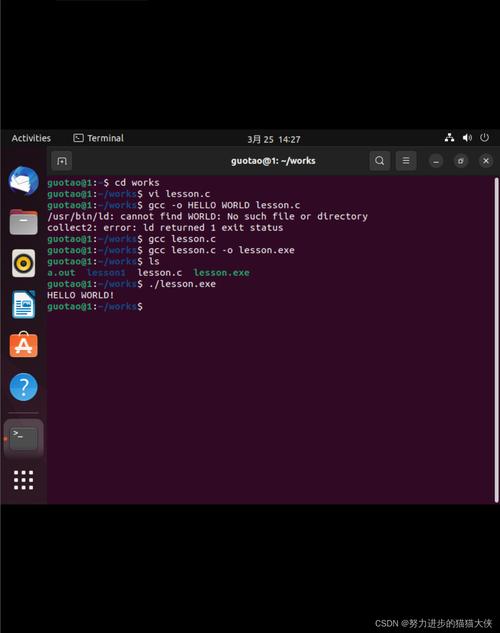The image size is (500, 633).
Task: Click the network status icon
Action: pos(449,138)
